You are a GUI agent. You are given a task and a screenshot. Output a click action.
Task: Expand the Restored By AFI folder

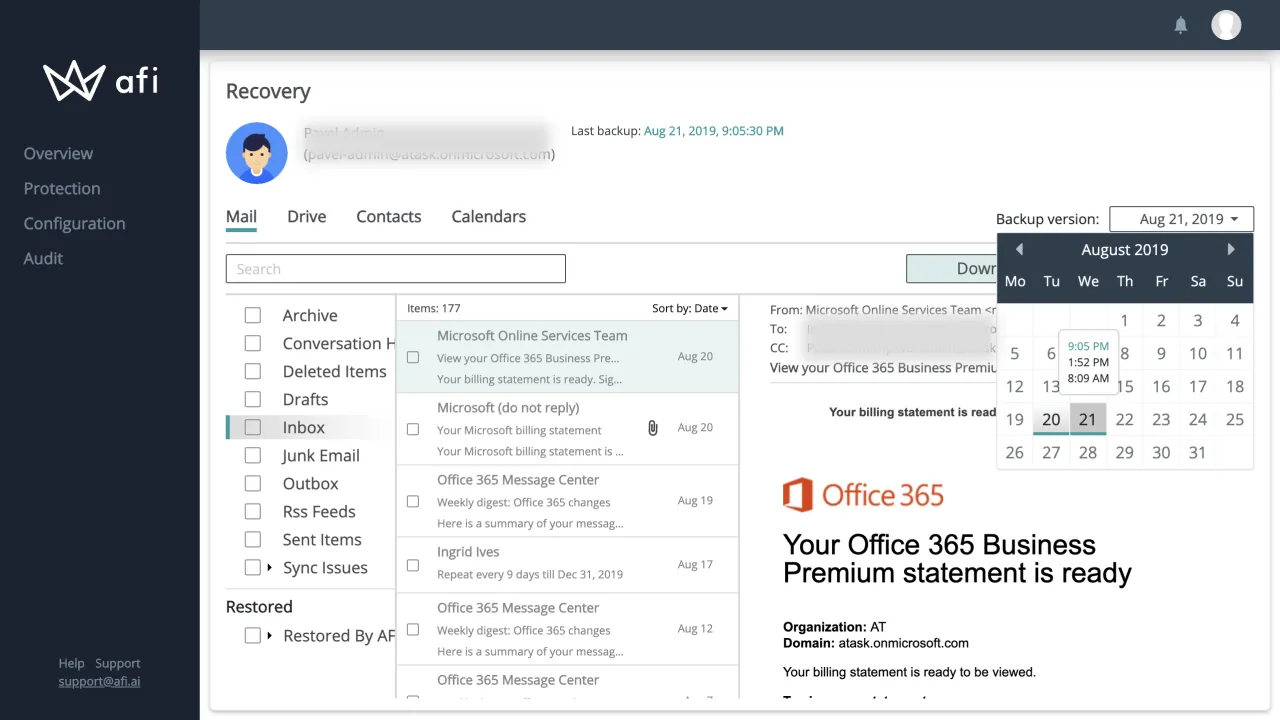[x=269, y=635]
